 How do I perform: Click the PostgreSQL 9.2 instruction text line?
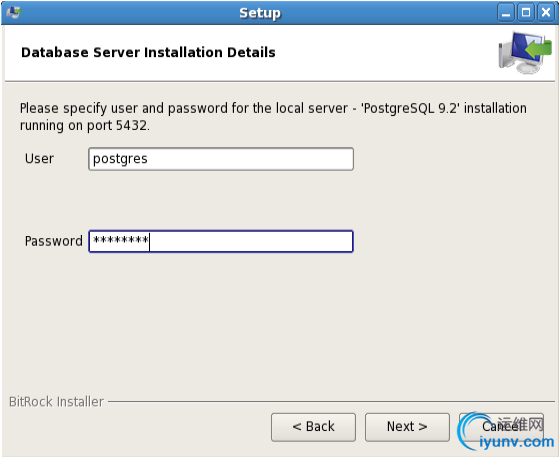pyautogui.click(x=273, y=108)
